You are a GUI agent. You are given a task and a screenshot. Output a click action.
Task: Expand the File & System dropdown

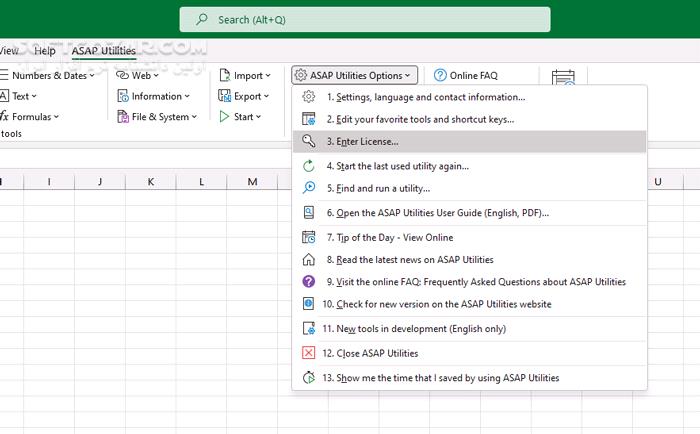point(194,117)
